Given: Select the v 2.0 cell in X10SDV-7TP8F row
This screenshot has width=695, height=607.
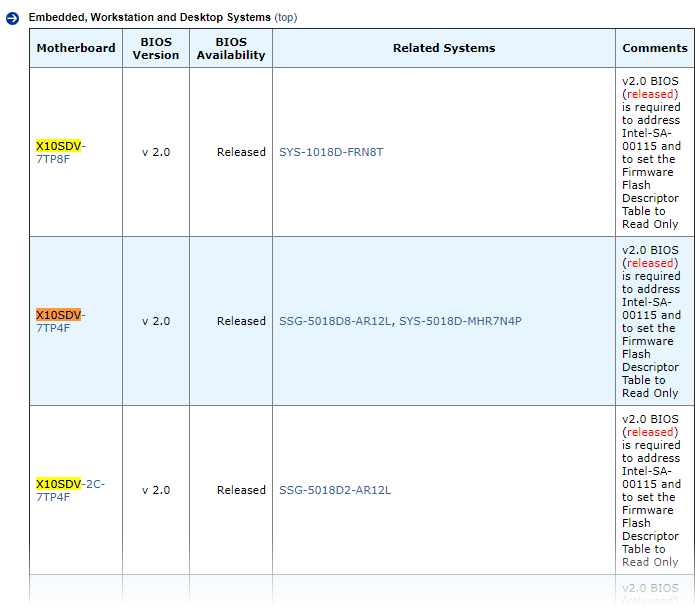Looking at the screenshot, I should [x=156, y=152].
